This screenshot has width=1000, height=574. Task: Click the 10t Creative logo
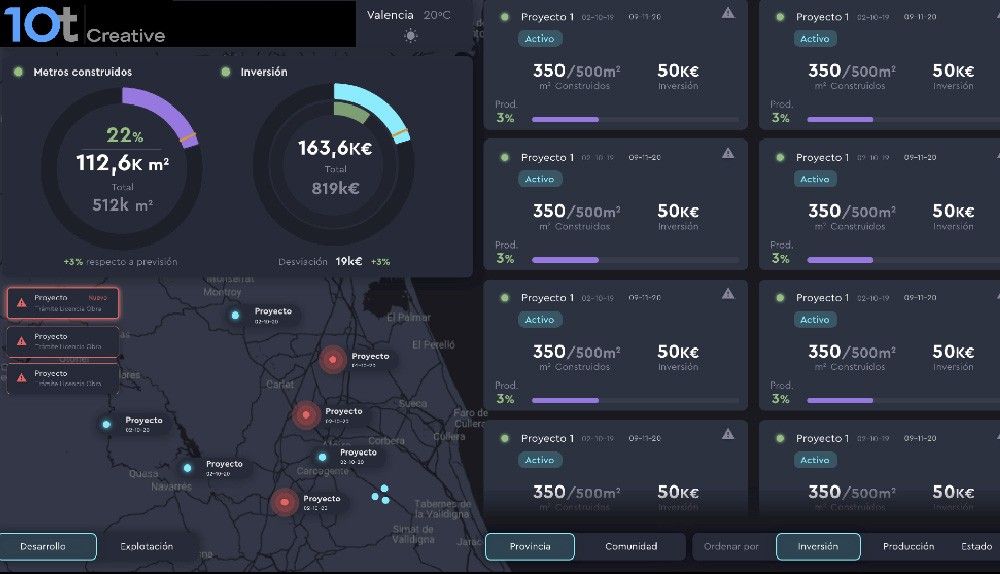pyautogui.click(x=85, y=24)
